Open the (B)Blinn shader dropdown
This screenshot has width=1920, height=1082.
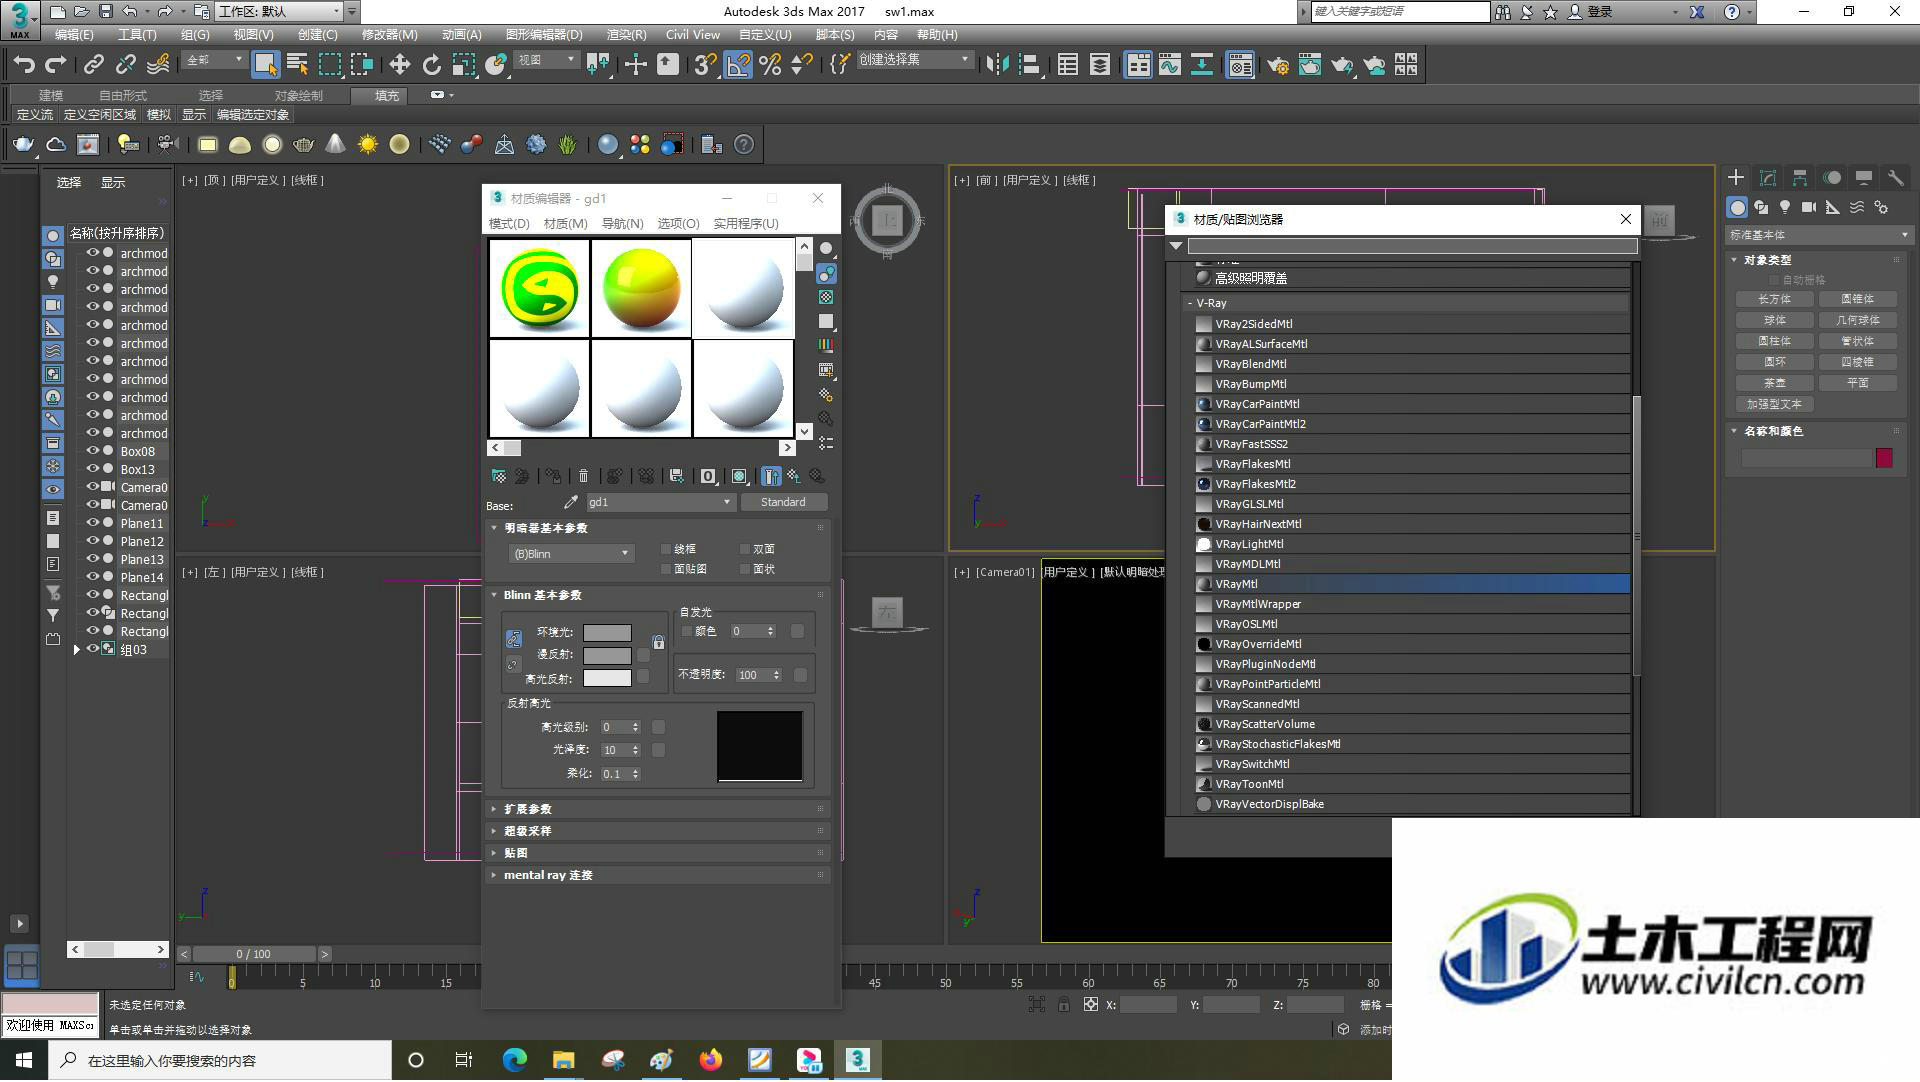[571, 554]
